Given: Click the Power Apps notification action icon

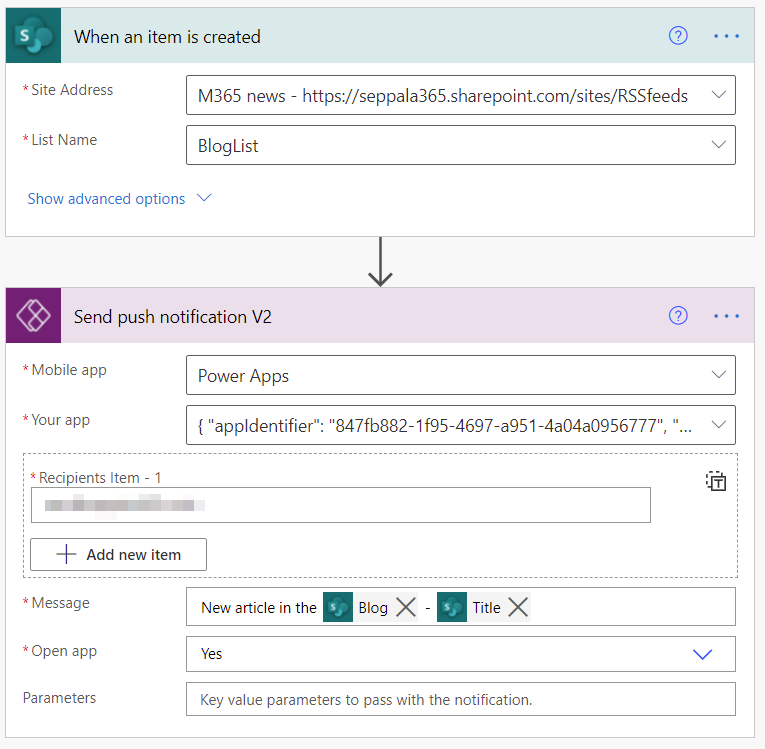Looking at the screenshot, I should [35, 316].
